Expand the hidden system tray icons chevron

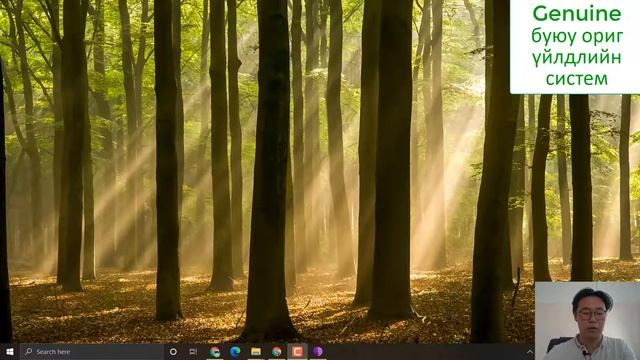529,352
